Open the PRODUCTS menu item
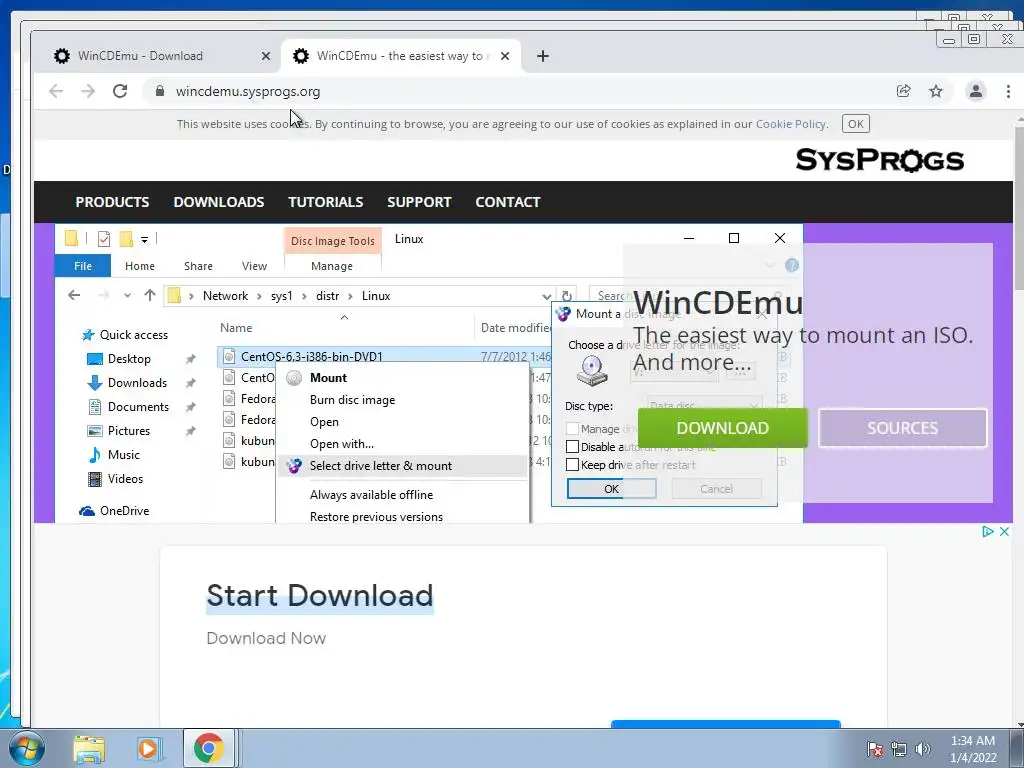 pyautogui.click(x=112, y=202)
